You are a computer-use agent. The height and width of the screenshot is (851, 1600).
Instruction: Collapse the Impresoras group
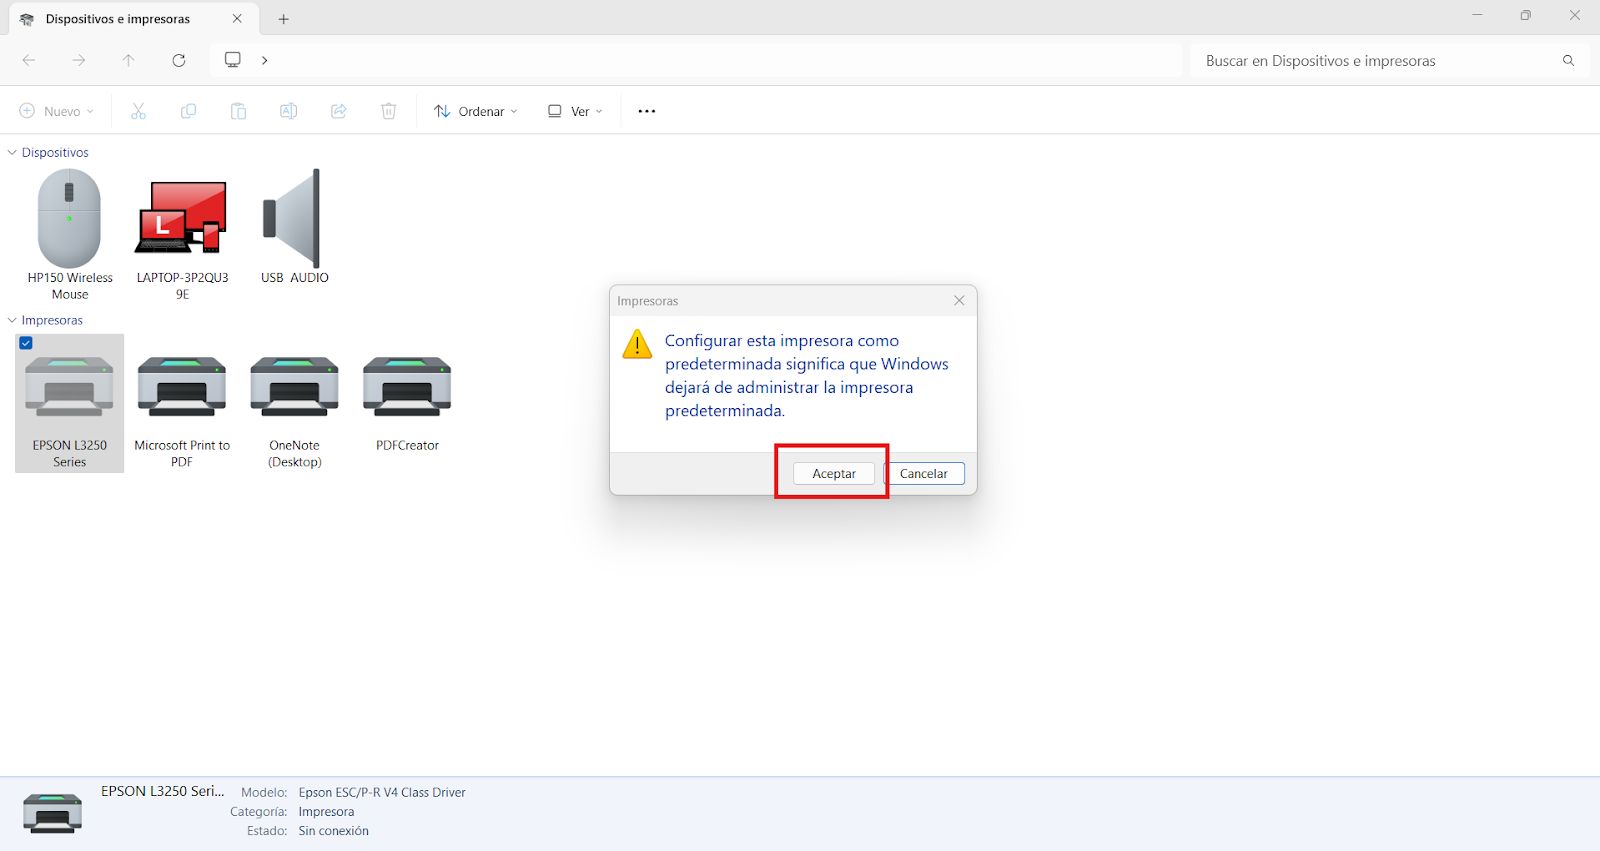[12, 321]
